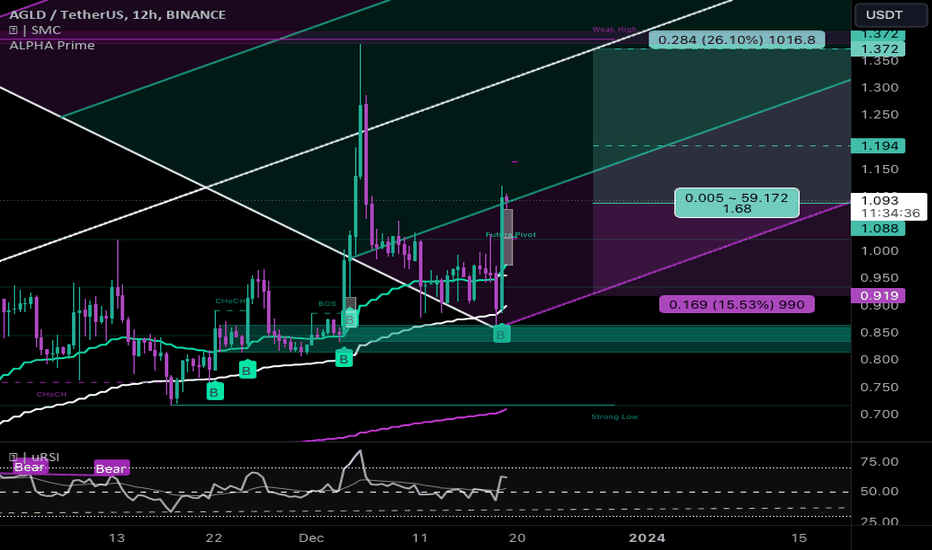Click the Strong Low label

615,416
